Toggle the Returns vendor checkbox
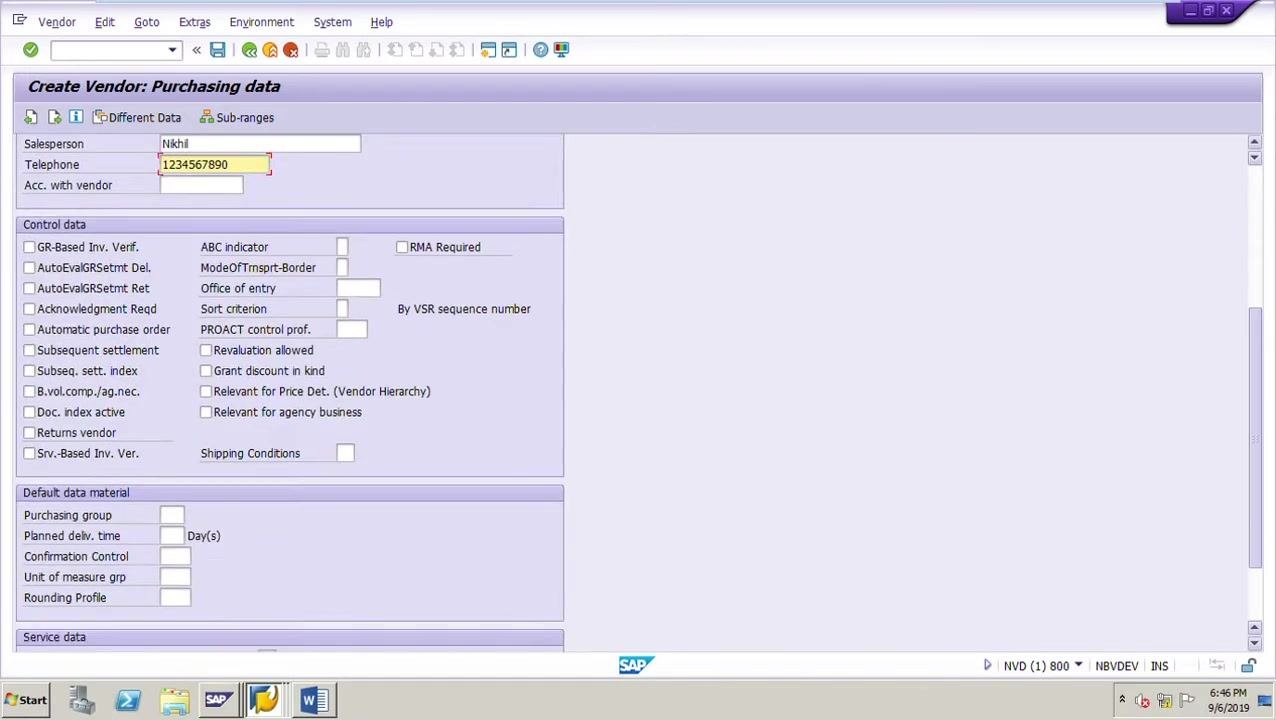 click(29, 433)
